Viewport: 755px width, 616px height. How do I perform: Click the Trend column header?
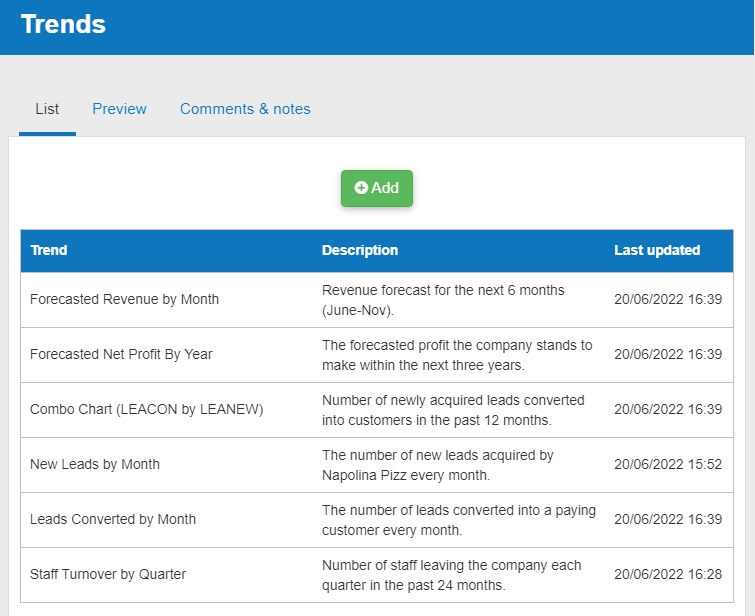(49, 250)
